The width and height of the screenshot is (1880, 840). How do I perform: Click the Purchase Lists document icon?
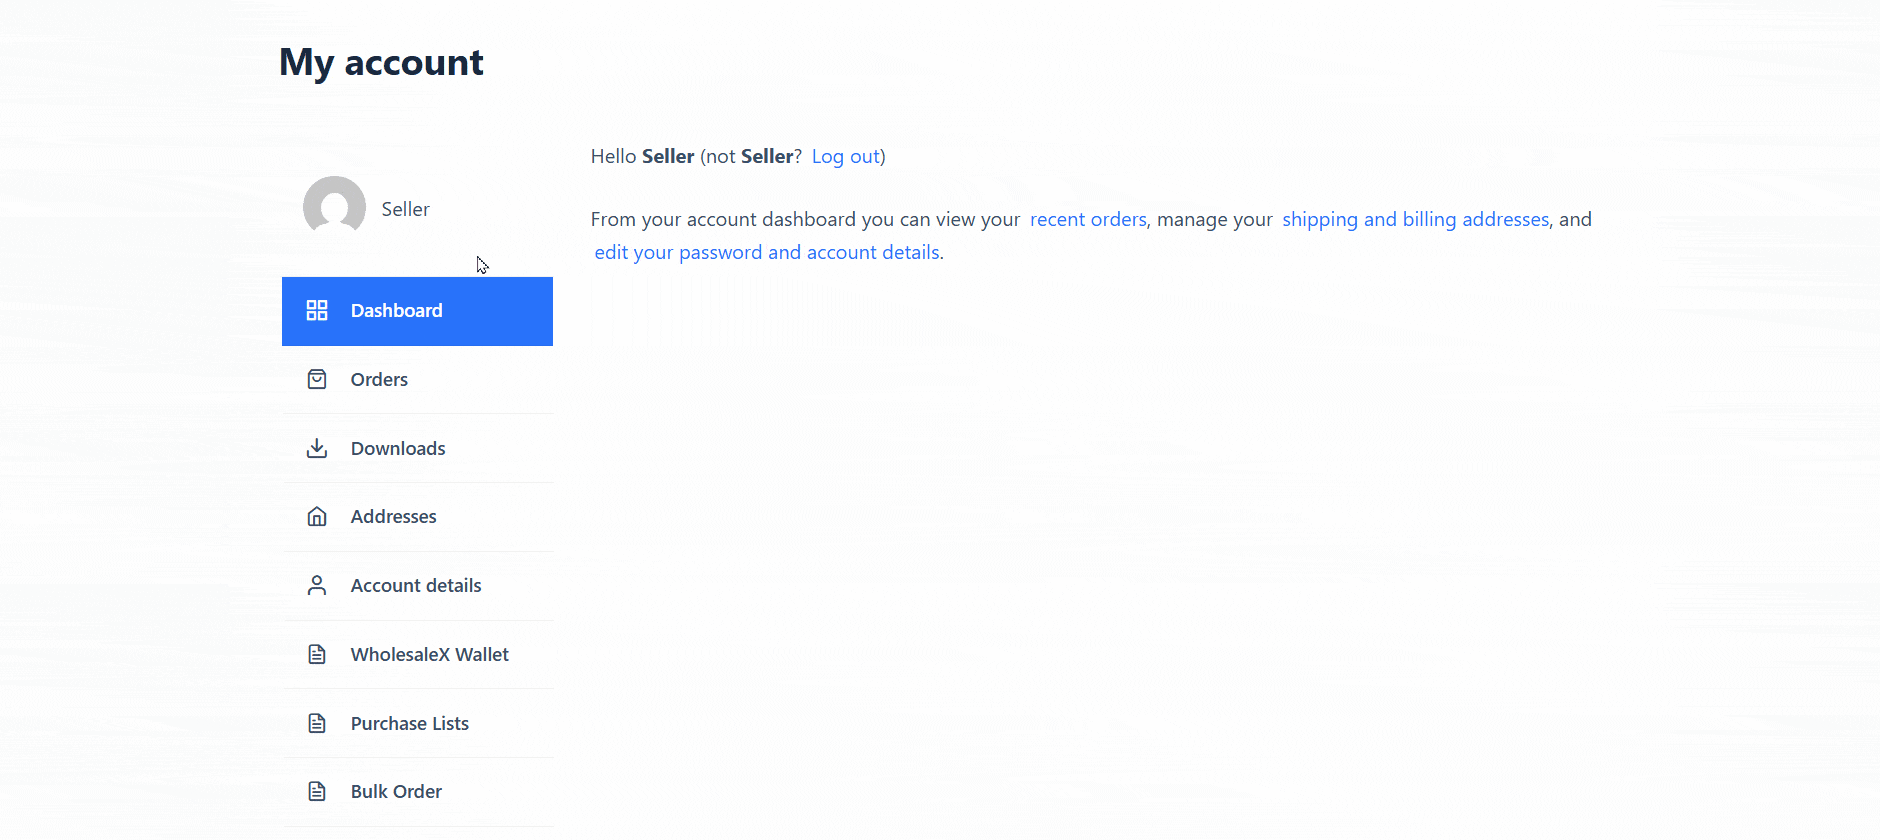(x=317, y=724)
